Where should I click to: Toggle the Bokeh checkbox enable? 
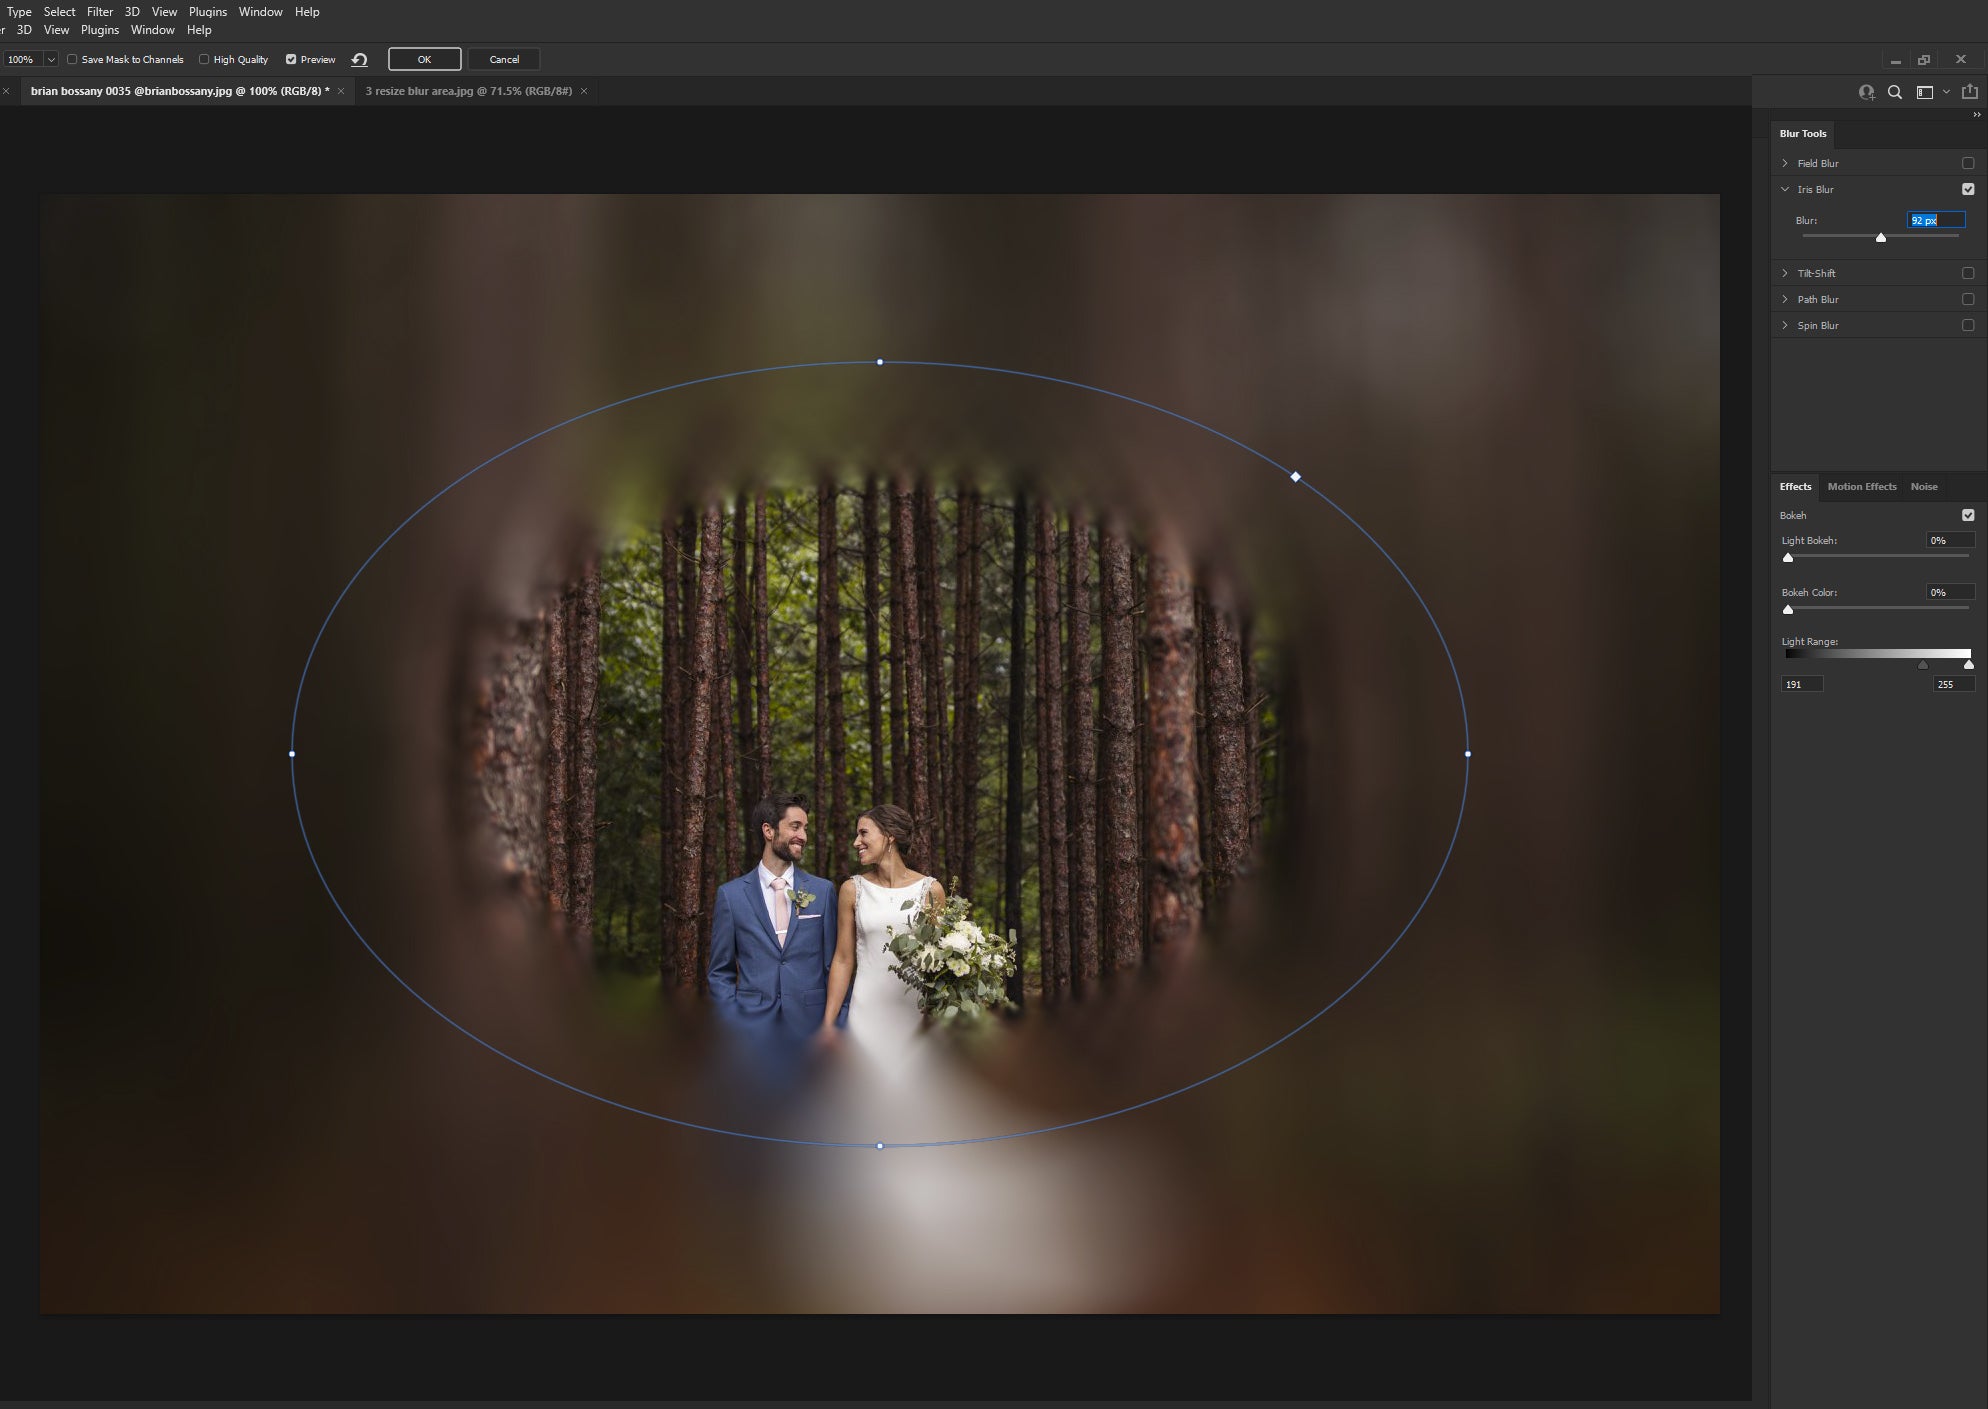coord(1970,514)
